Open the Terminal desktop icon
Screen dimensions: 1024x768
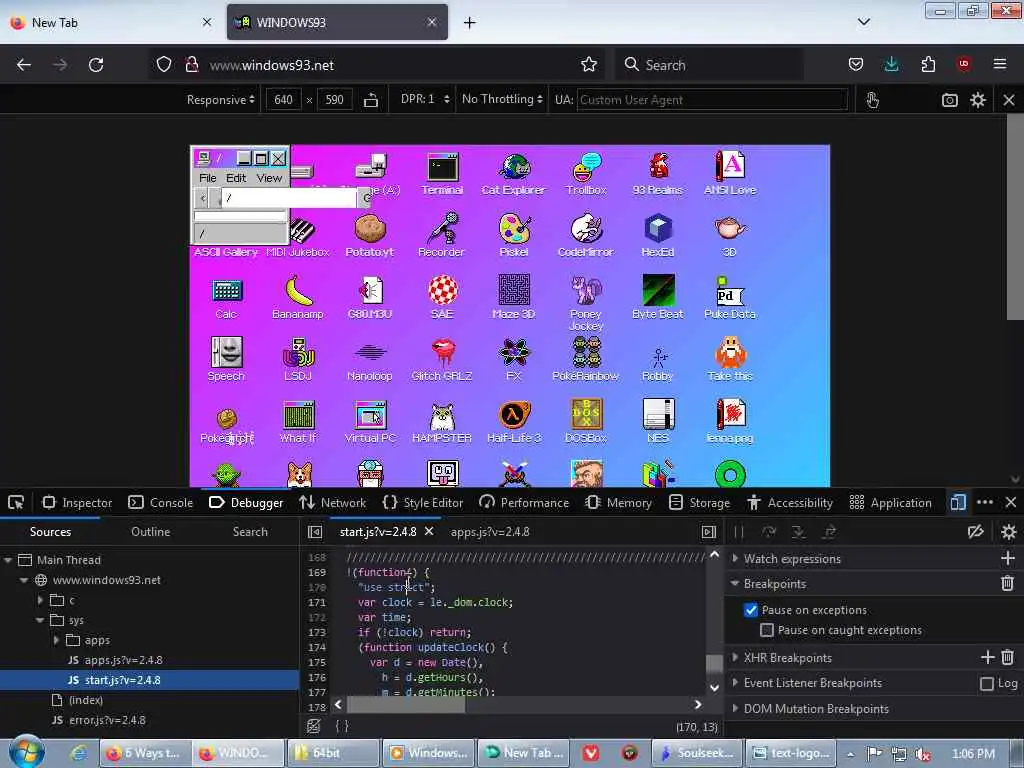click(442, 174)
